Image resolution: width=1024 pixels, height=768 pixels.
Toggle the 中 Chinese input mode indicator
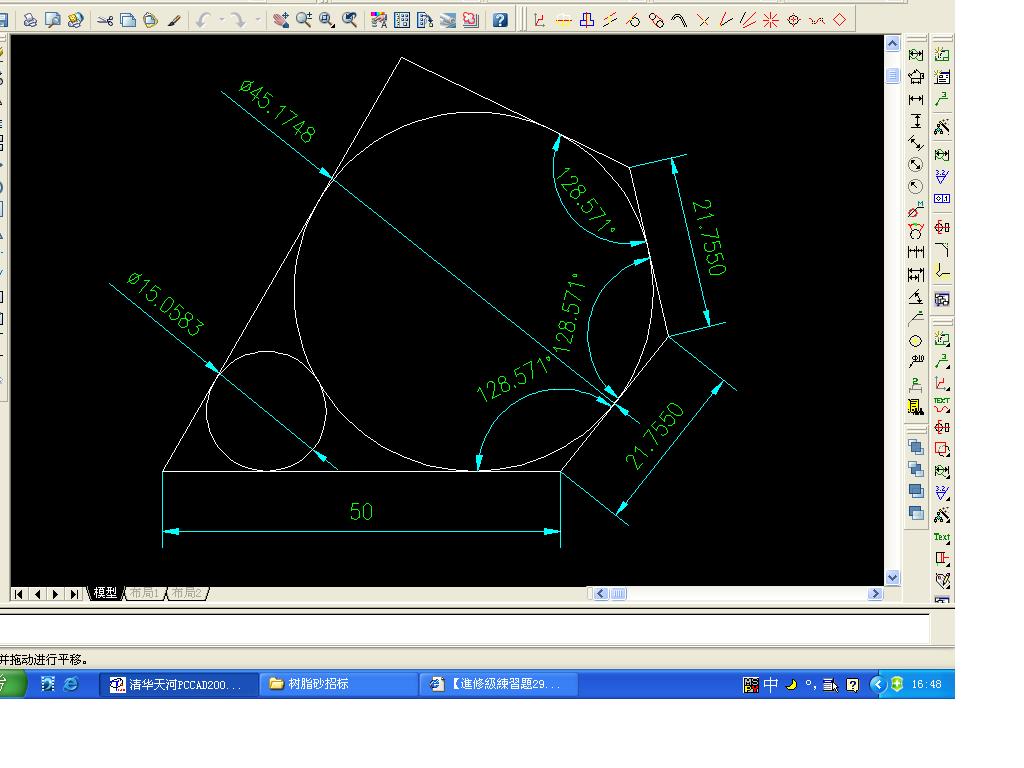(771, 684)
